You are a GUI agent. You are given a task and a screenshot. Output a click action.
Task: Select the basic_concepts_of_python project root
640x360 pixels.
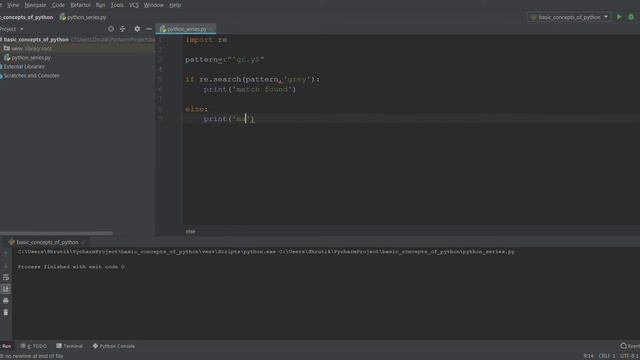click(x=36, y=40)
